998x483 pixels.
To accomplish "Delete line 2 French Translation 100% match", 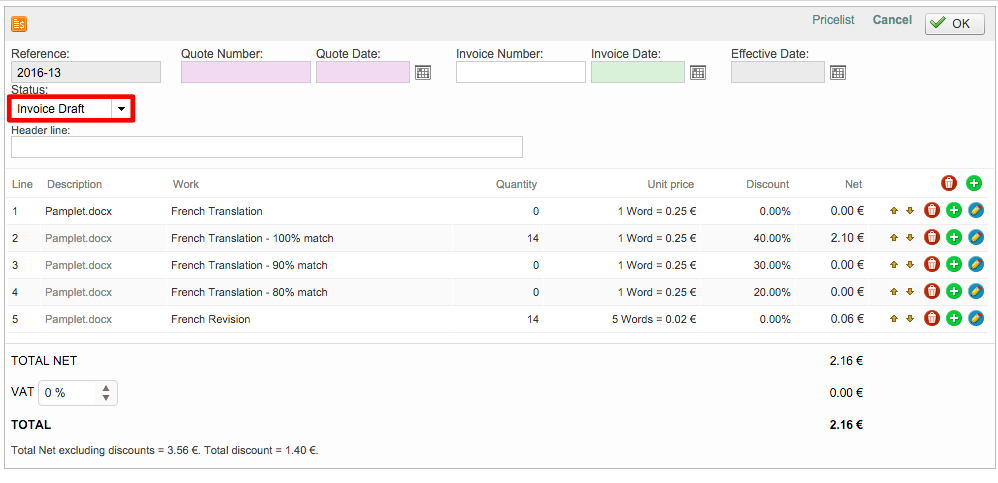I will click(x=932, y=238).
